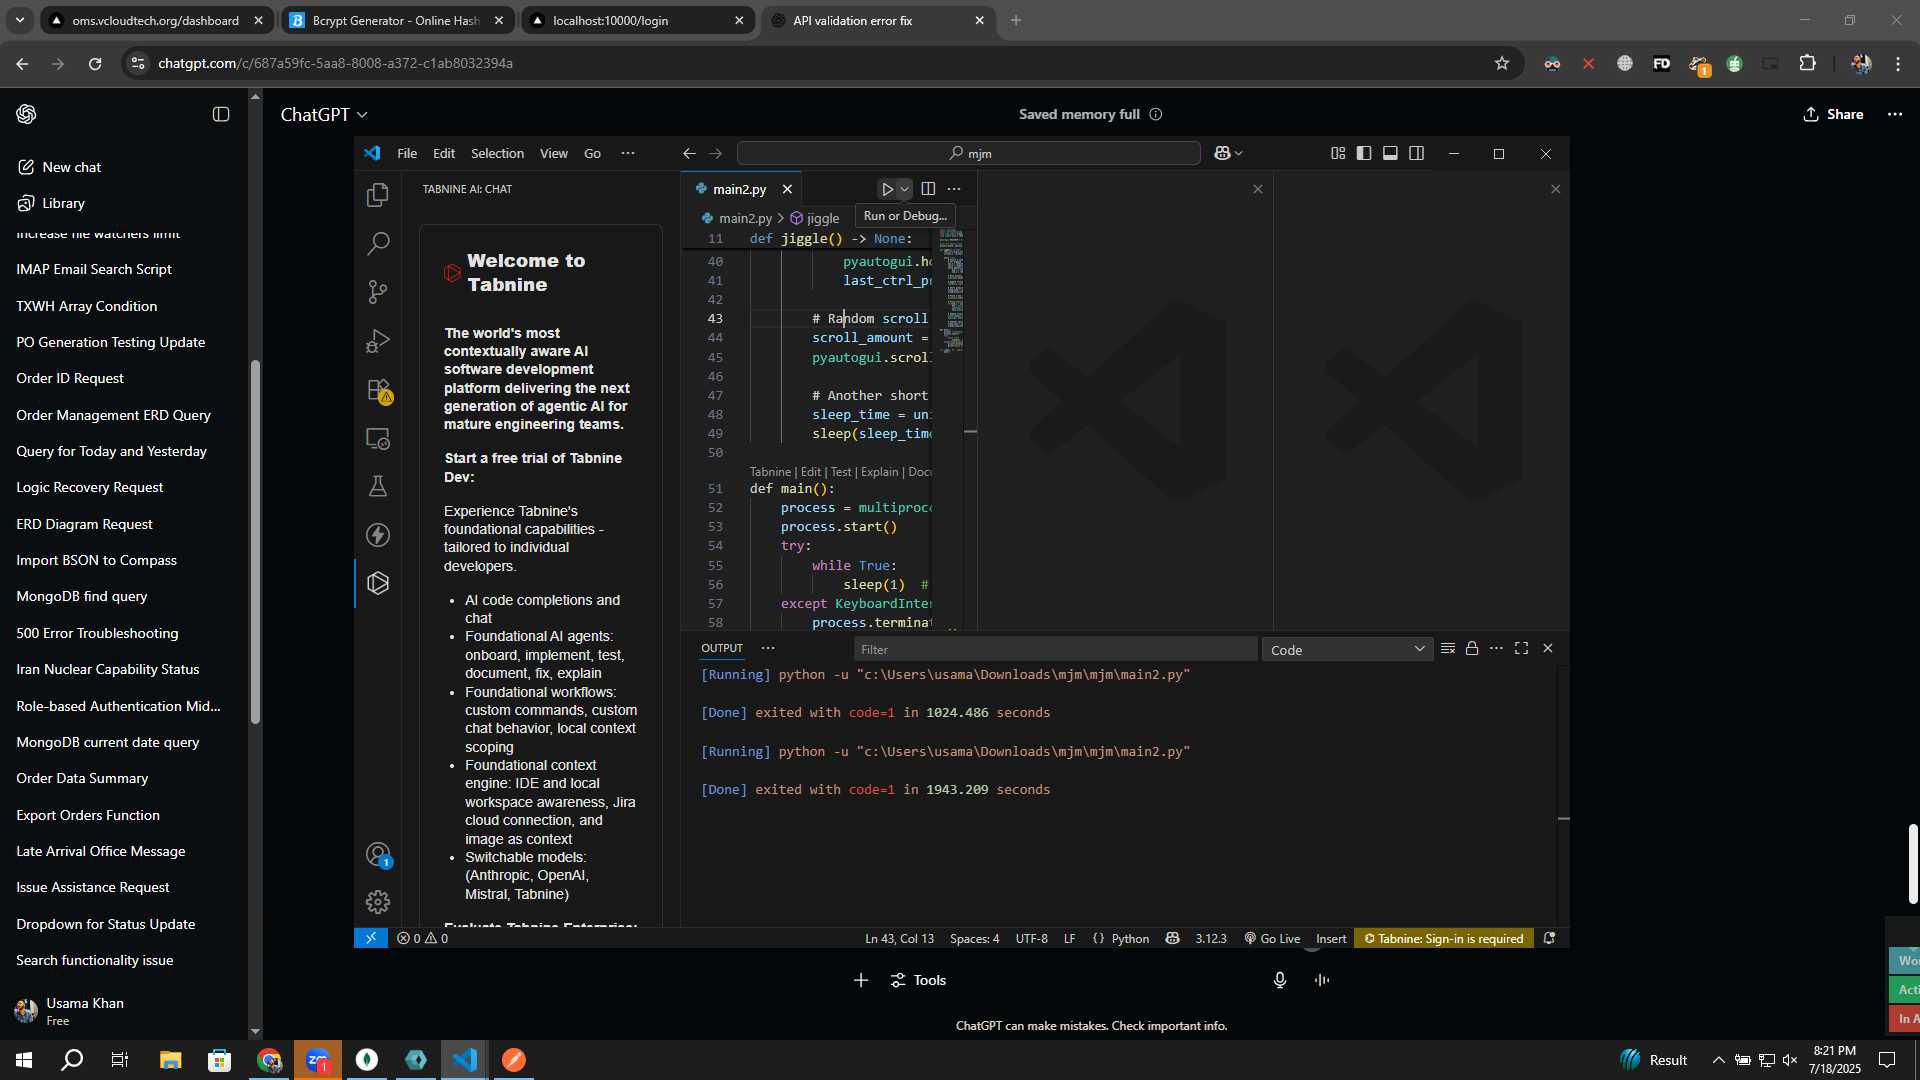Click the mjm command center search box
Image resolution: width=1920 pixels, height=1080 pixels.
968,153
